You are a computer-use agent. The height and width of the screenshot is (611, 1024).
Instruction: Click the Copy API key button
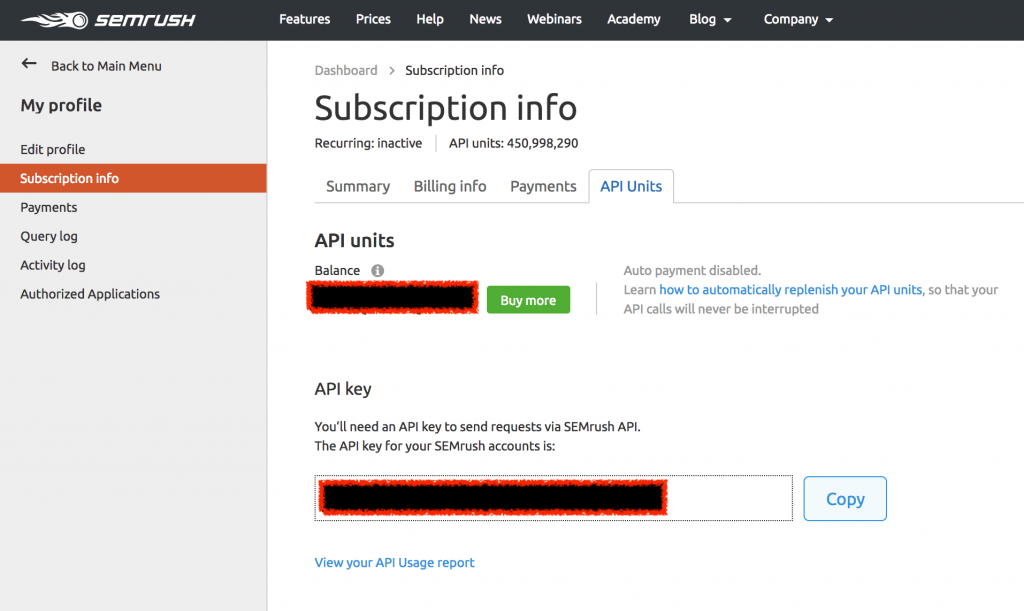click(x=845, y=499)
